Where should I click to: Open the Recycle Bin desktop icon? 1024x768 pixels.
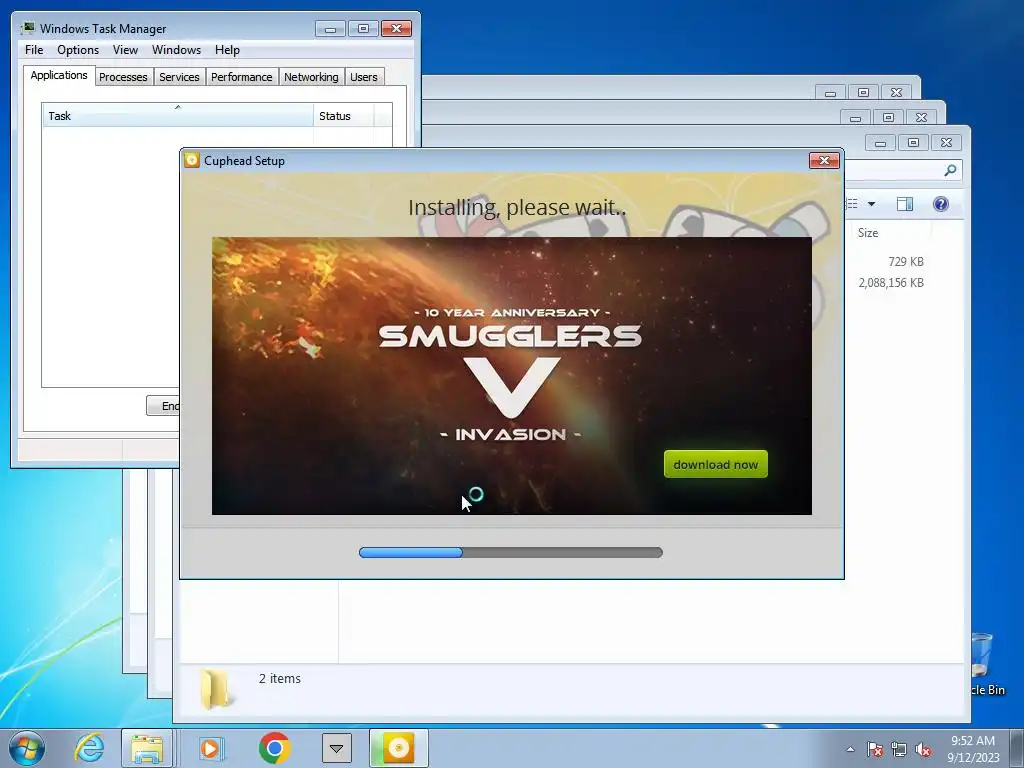pos(982,664)
